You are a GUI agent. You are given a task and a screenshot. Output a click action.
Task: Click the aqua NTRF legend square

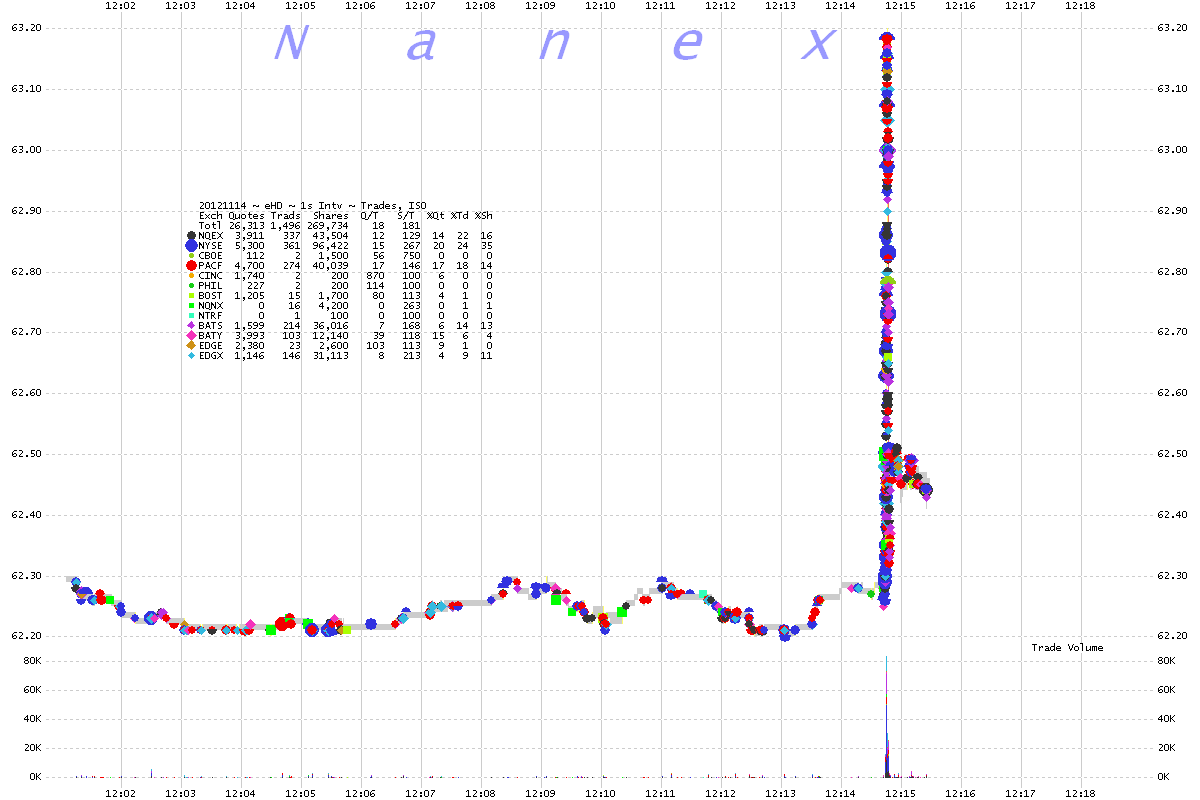tap(191, 316)
